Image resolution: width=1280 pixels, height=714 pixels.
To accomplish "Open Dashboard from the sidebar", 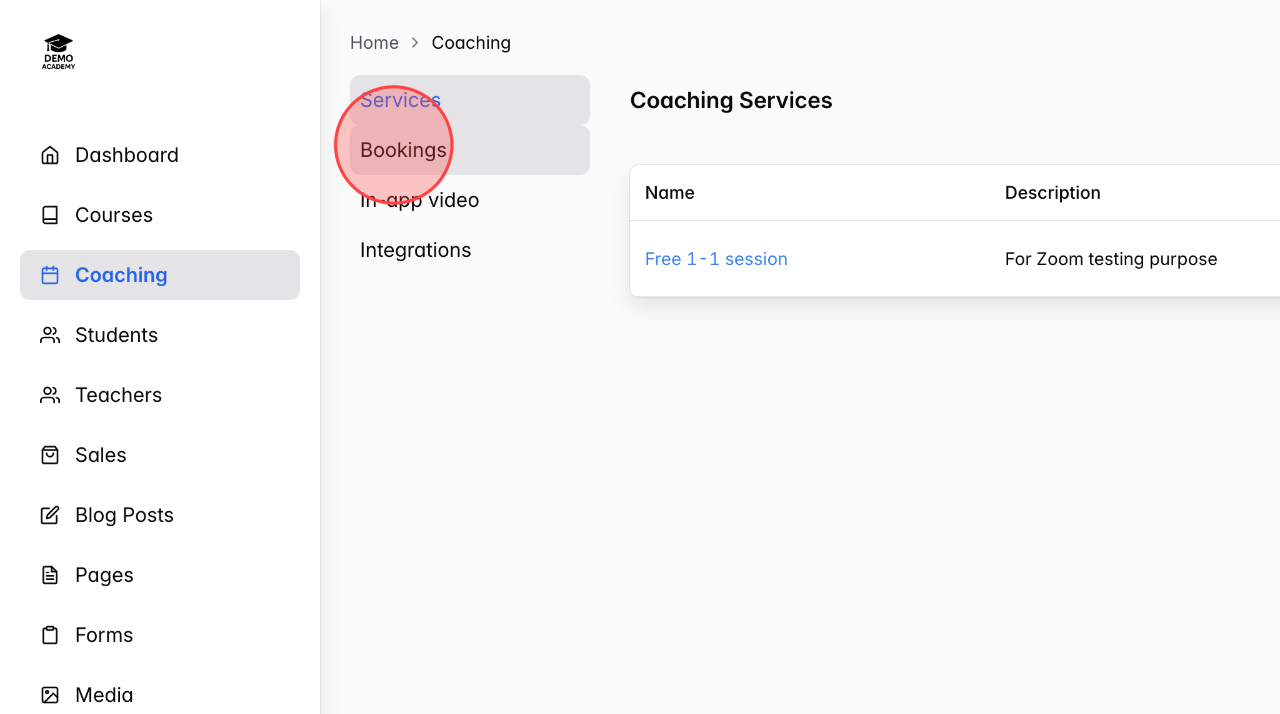I will 160,155.
